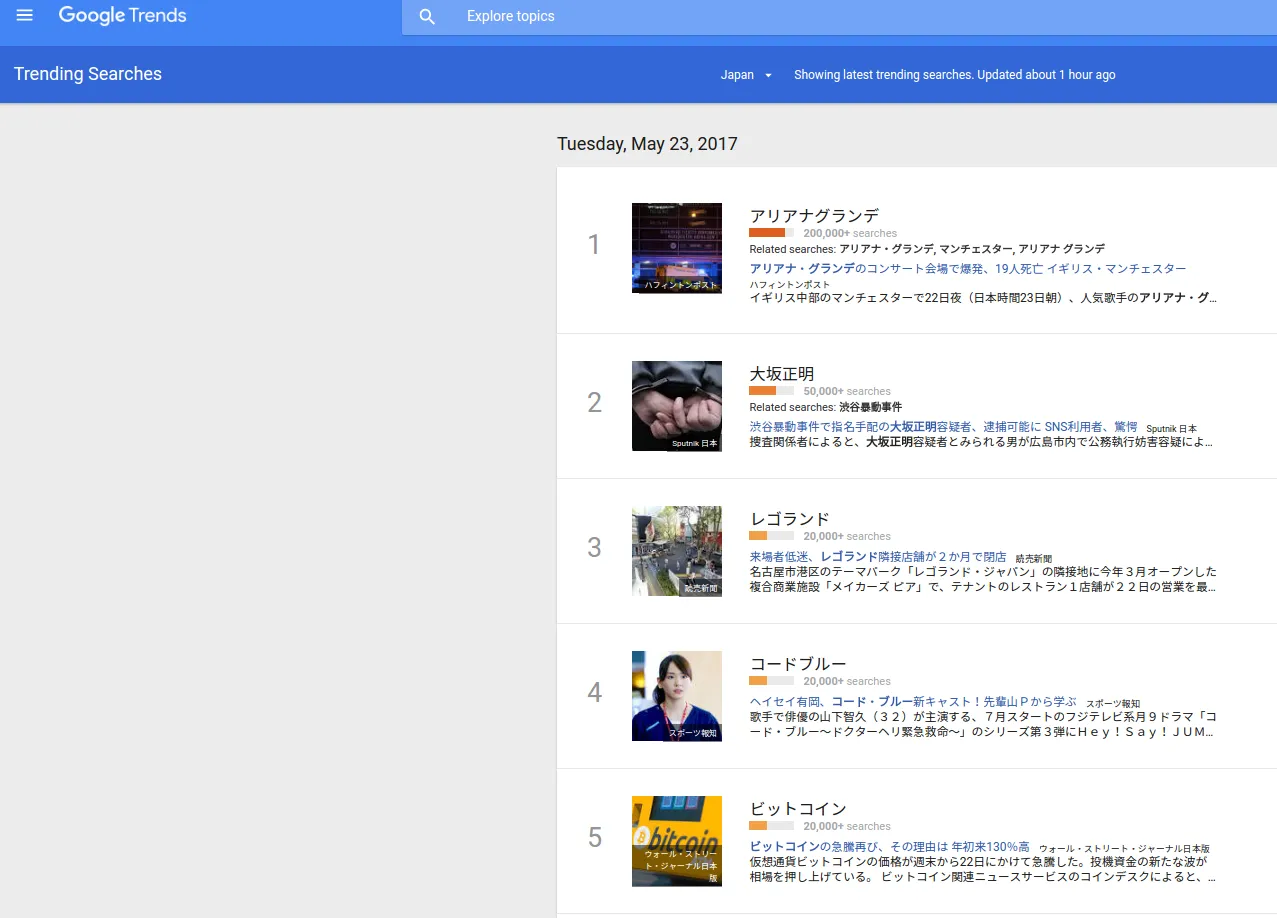
Task: Open article about コンサート会場で爆発、19人死亡
Action: (x=968, y=269)
